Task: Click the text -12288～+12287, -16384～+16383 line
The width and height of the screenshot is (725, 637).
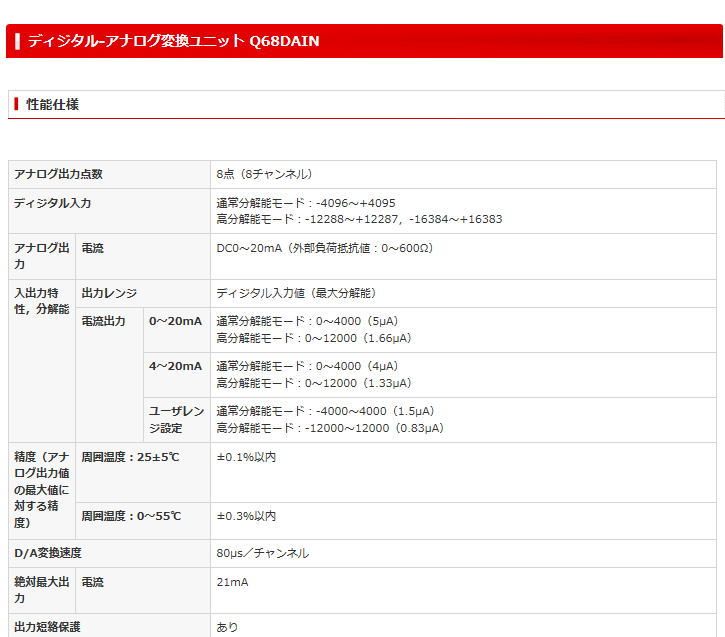Action: pyautogui.click(x=359, y=219)
